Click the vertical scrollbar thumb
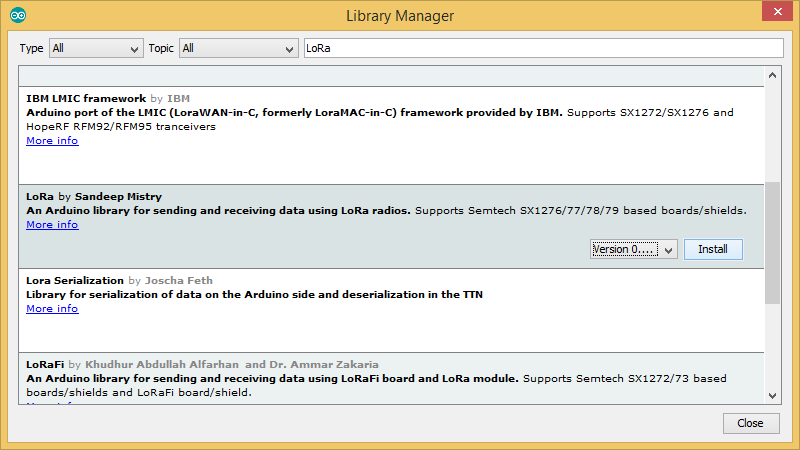Screen dimensions: 800x450 tap(772, 243)
